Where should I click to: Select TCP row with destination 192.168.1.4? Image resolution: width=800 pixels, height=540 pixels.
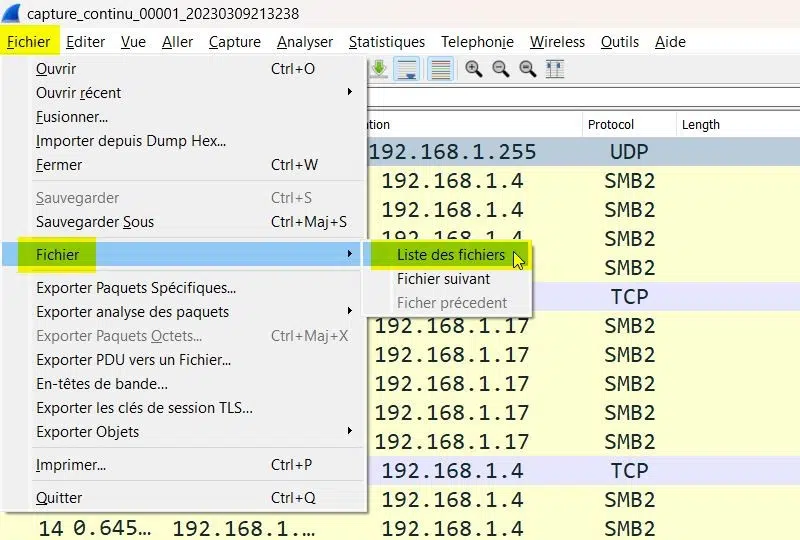[583, 471]
